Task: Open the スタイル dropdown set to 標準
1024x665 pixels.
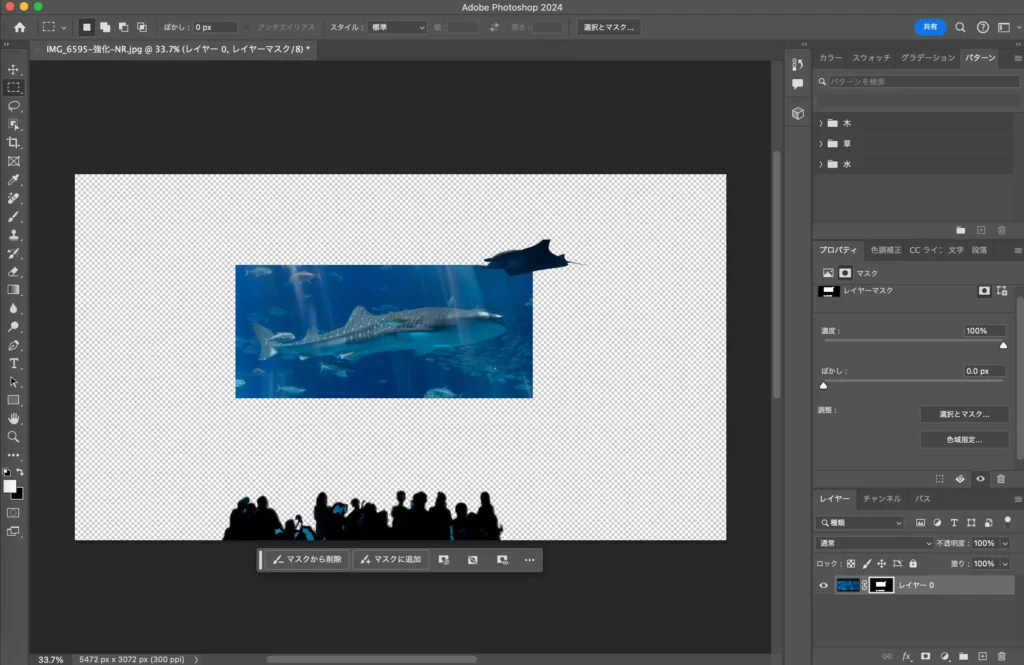Action: [x=397, y=27]
